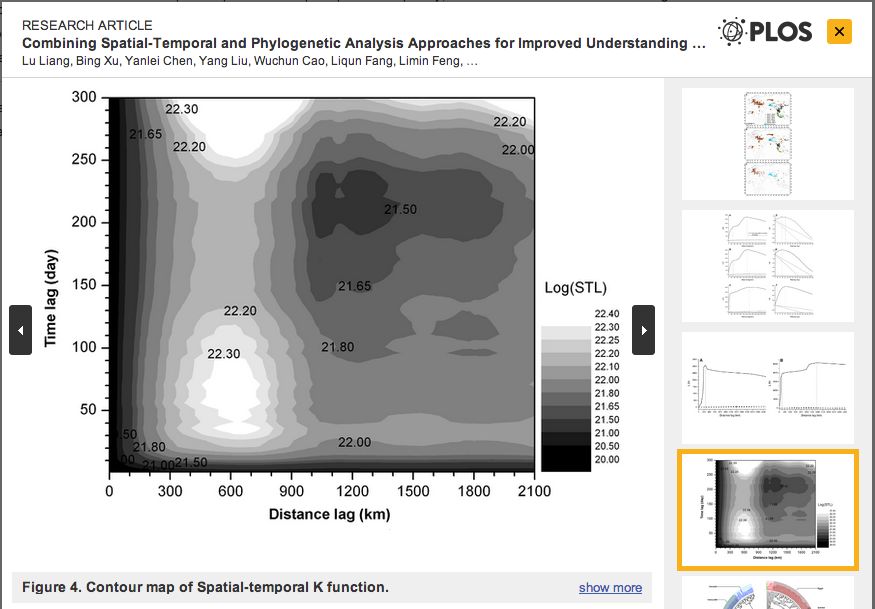The height and width of the screenshot is (609, 875).
Task: Click the 21.80 contour label beside 600 km peak
Action: (338, 347)
